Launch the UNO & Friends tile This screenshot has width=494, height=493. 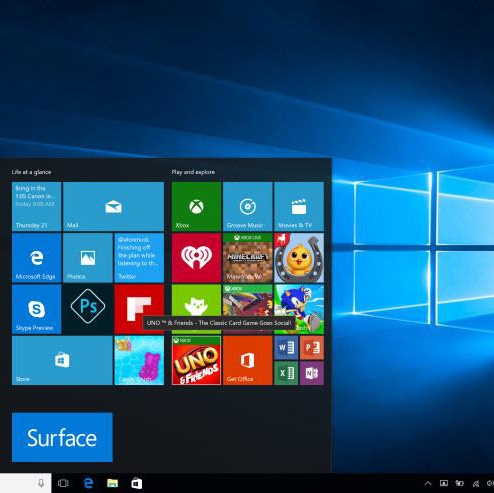pyautogui.click(x=196, y=360)
